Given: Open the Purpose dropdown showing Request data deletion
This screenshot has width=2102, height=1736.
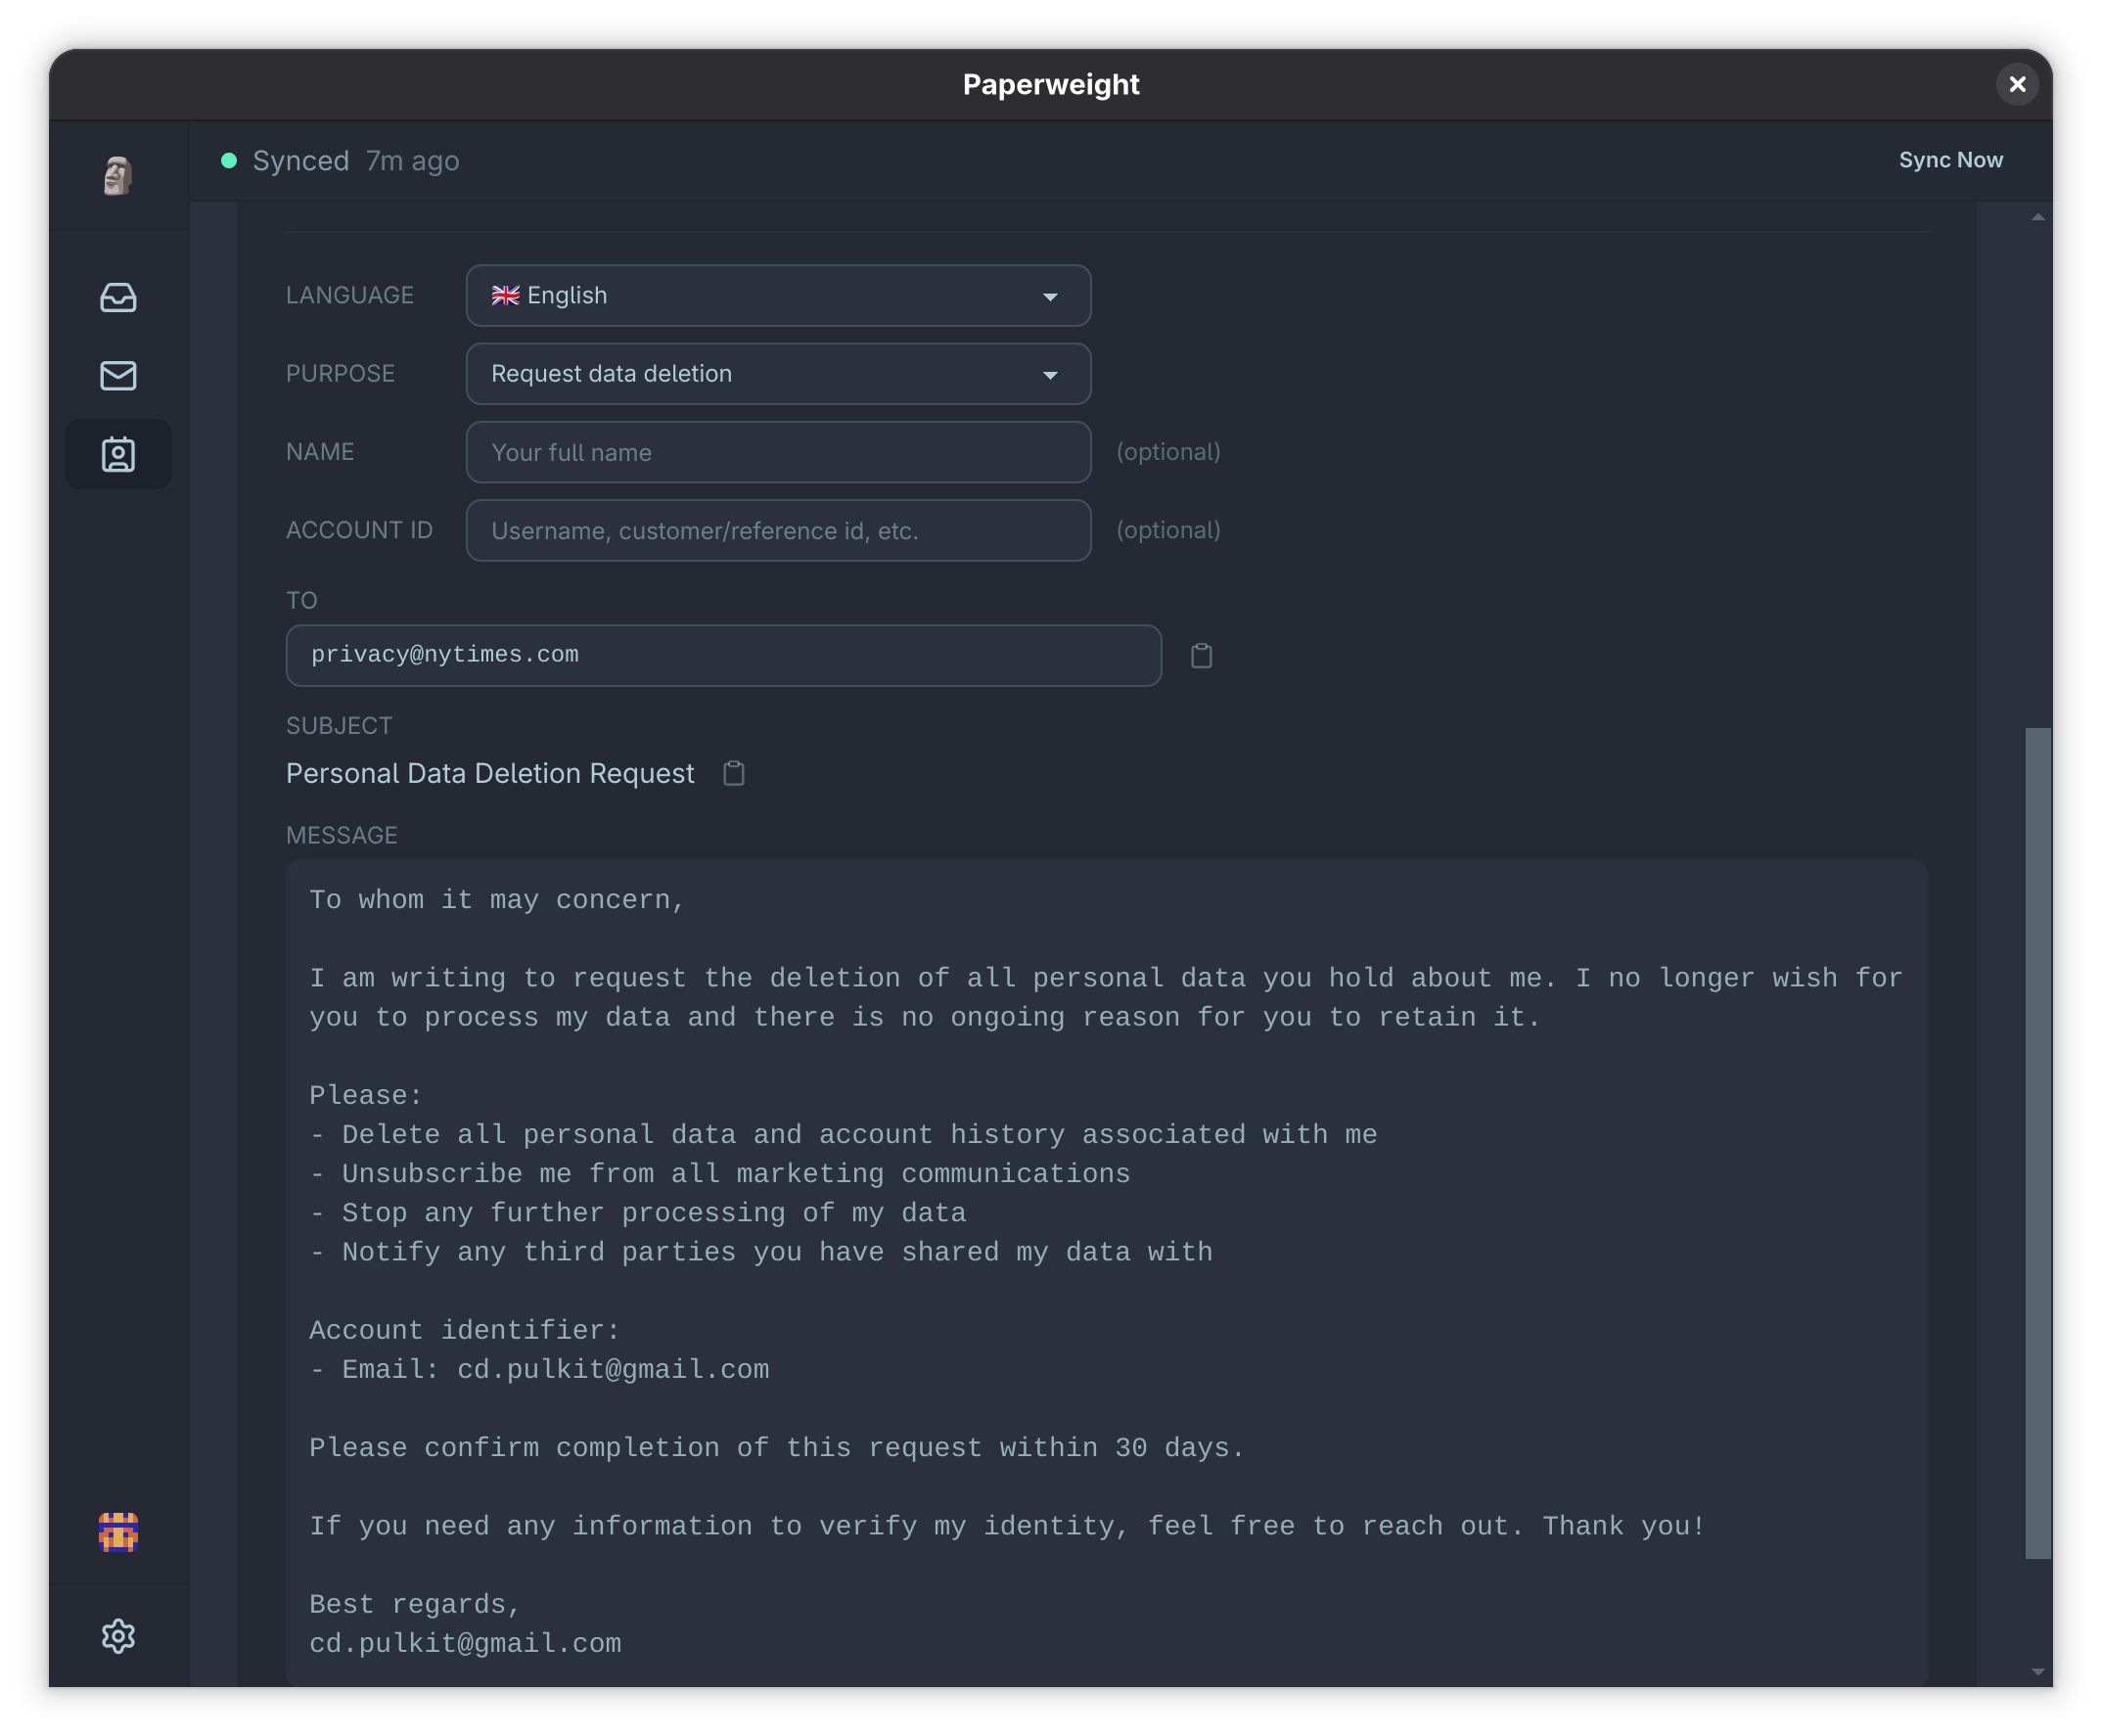Looking at the screenshot, I should [x=778, y=374].
